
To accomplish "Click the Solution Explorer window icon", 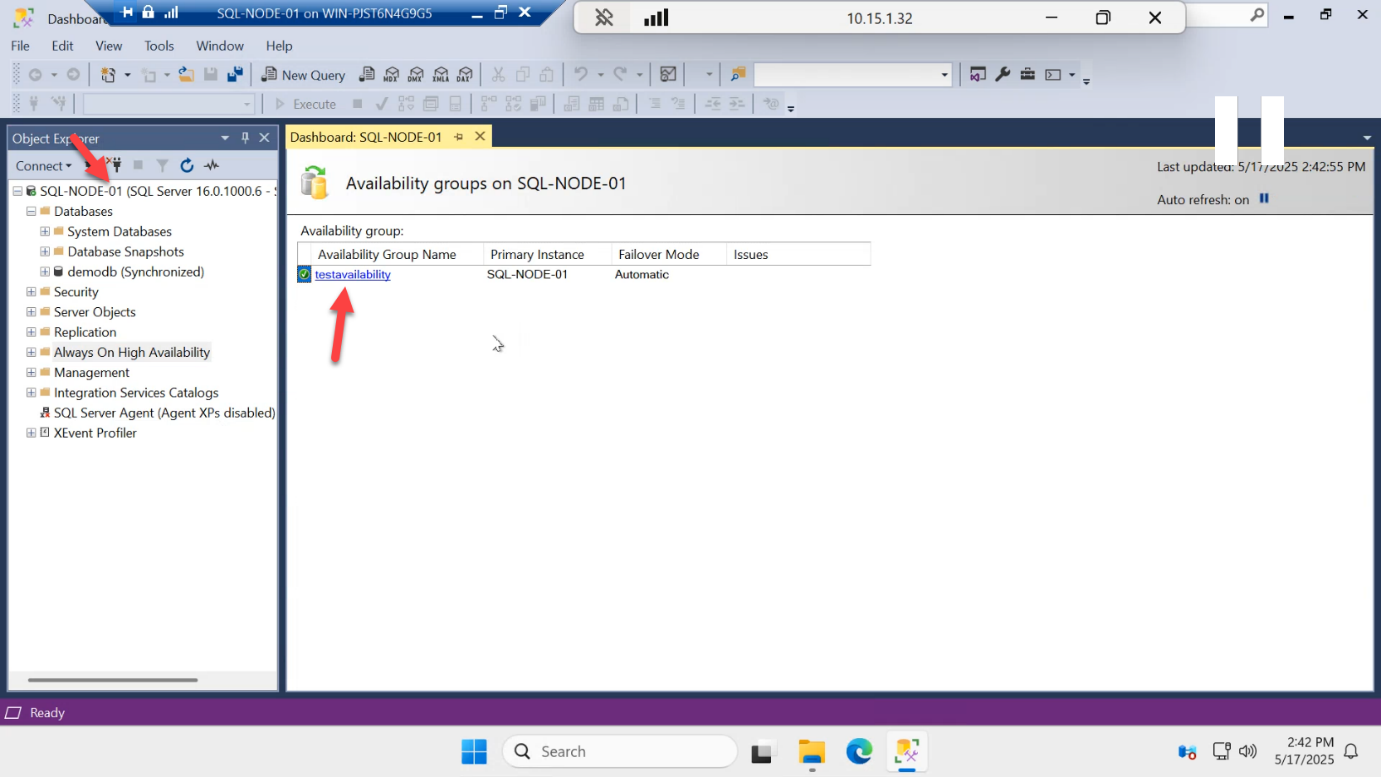I will click(x=977, y=75).
